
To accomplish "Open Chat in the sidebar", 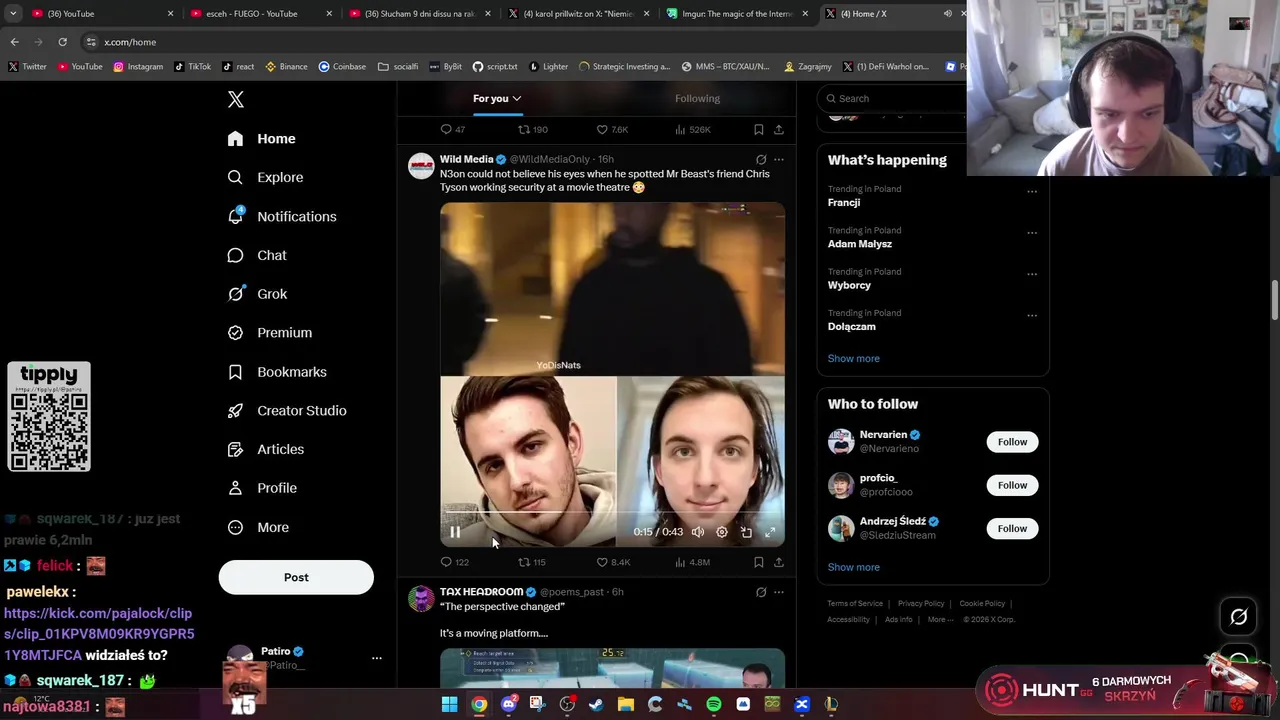I will [257, 255].
